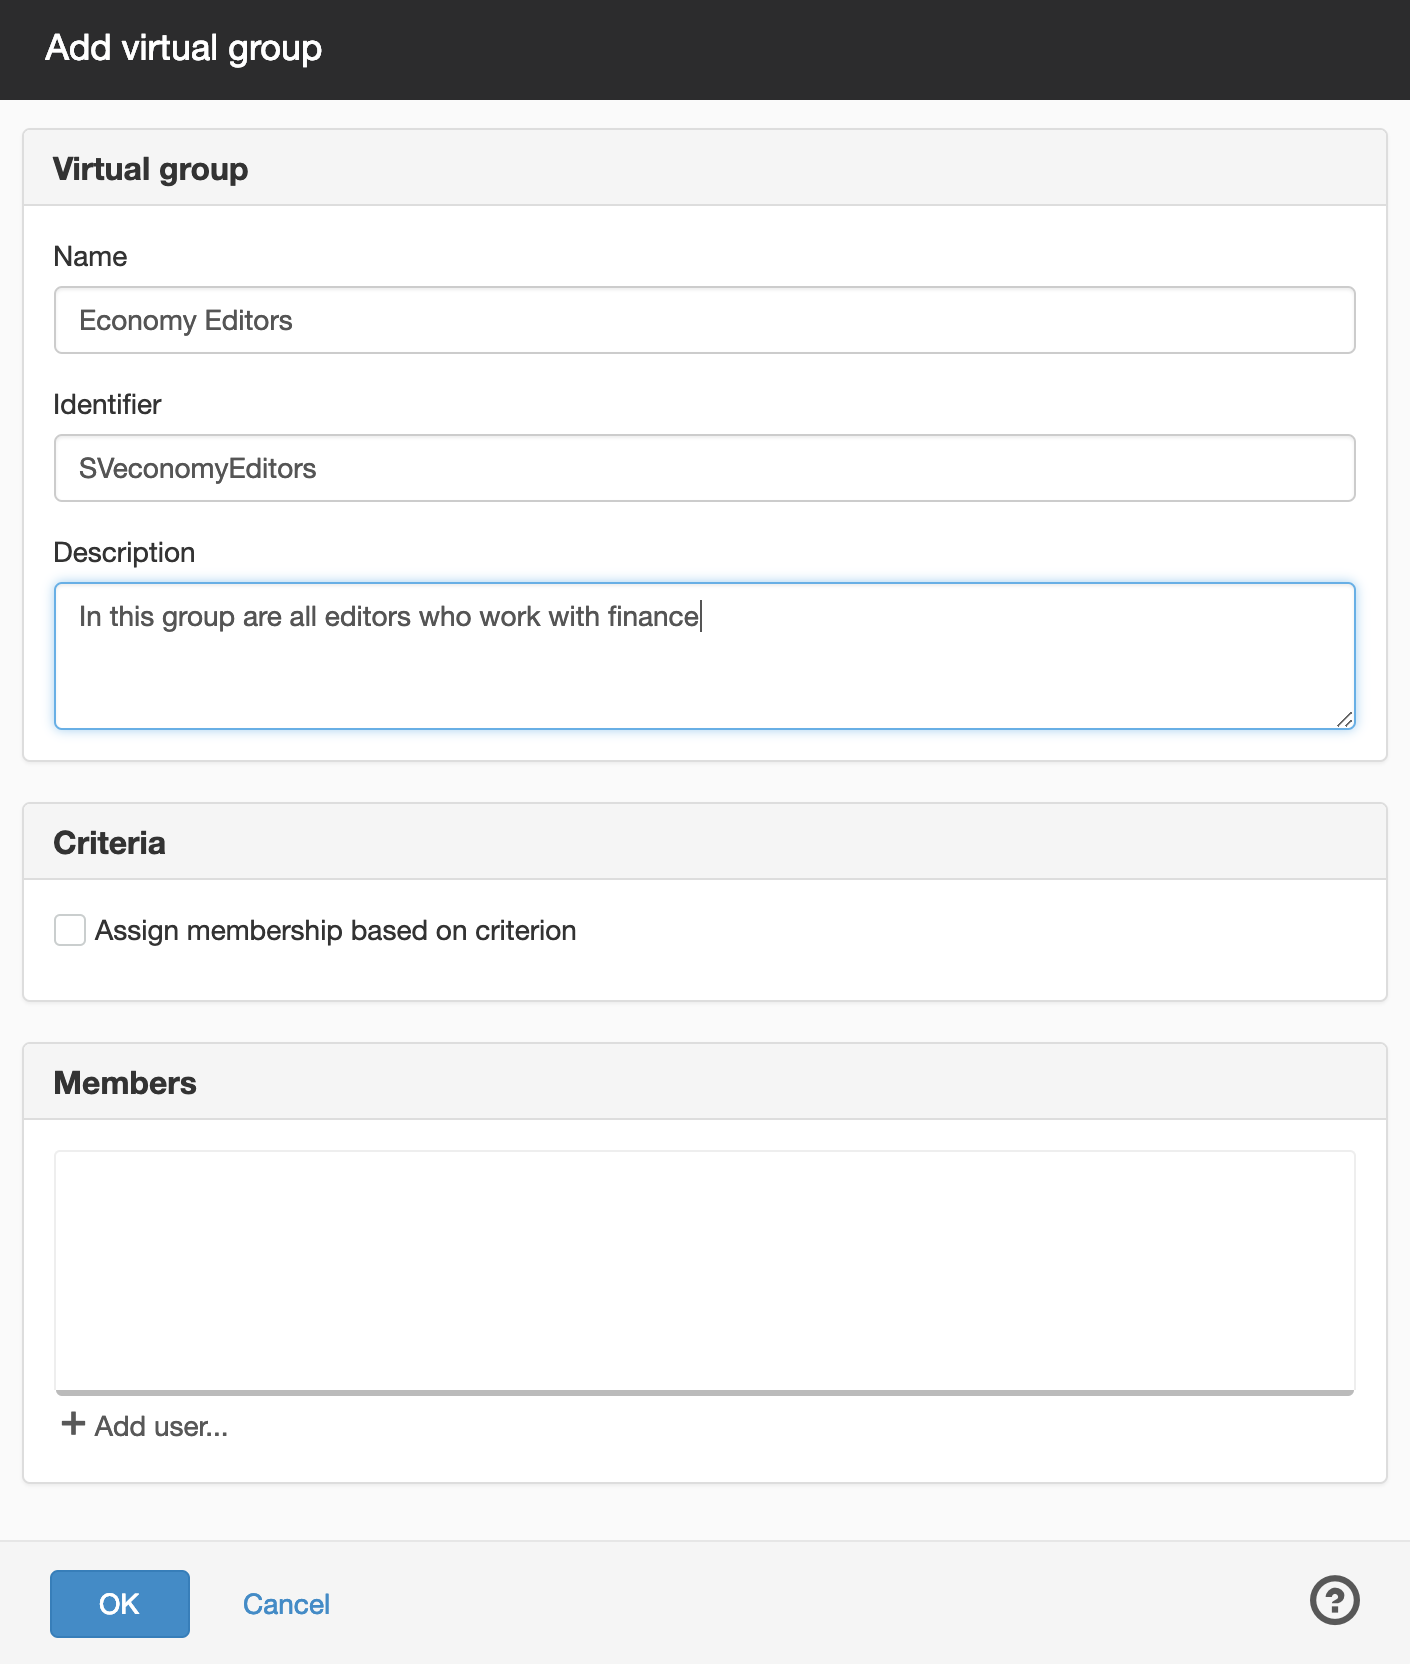Click the 'Add virtual group' dialog title
The height and width of the screenshot is (1664, 1410).
[184, 48]
